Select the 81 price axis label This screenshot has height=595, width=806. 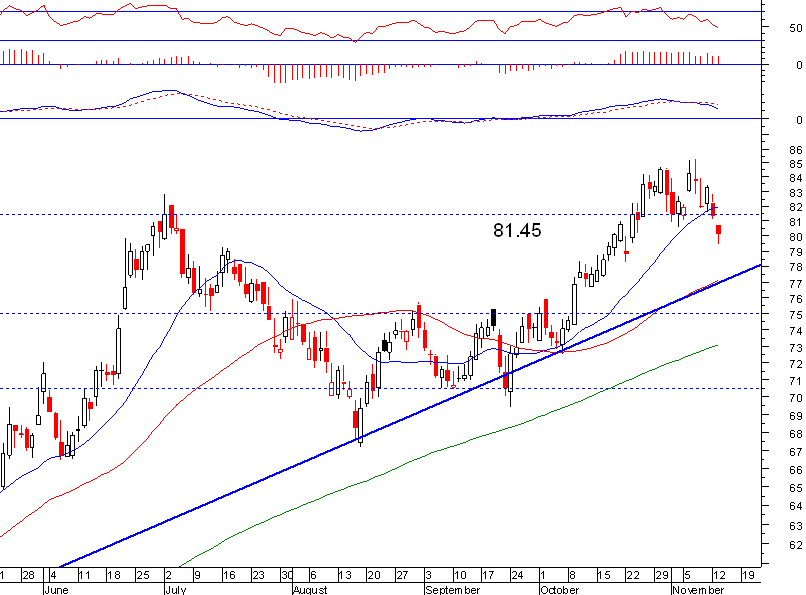[x=796, y=222]
